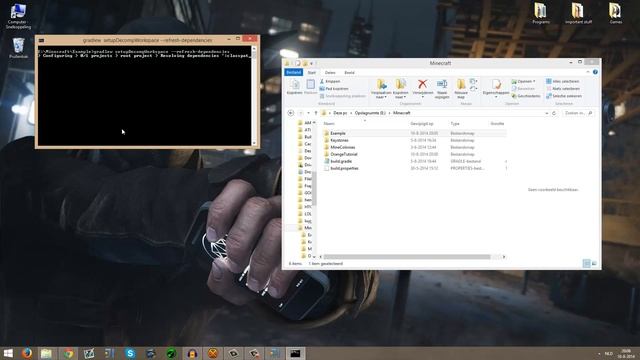Open Firefox from the taskbar
The height and width of the screenshot is (360, 640).
click(27, 353)
